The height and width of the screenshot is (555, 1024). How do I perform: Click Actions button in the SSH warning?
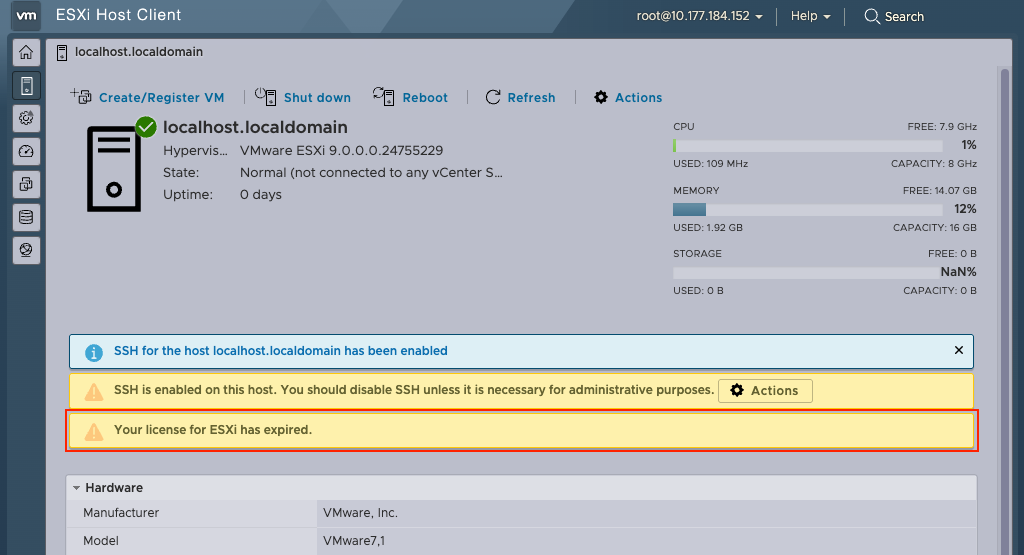pyautogui.click(x=765, y=390)
